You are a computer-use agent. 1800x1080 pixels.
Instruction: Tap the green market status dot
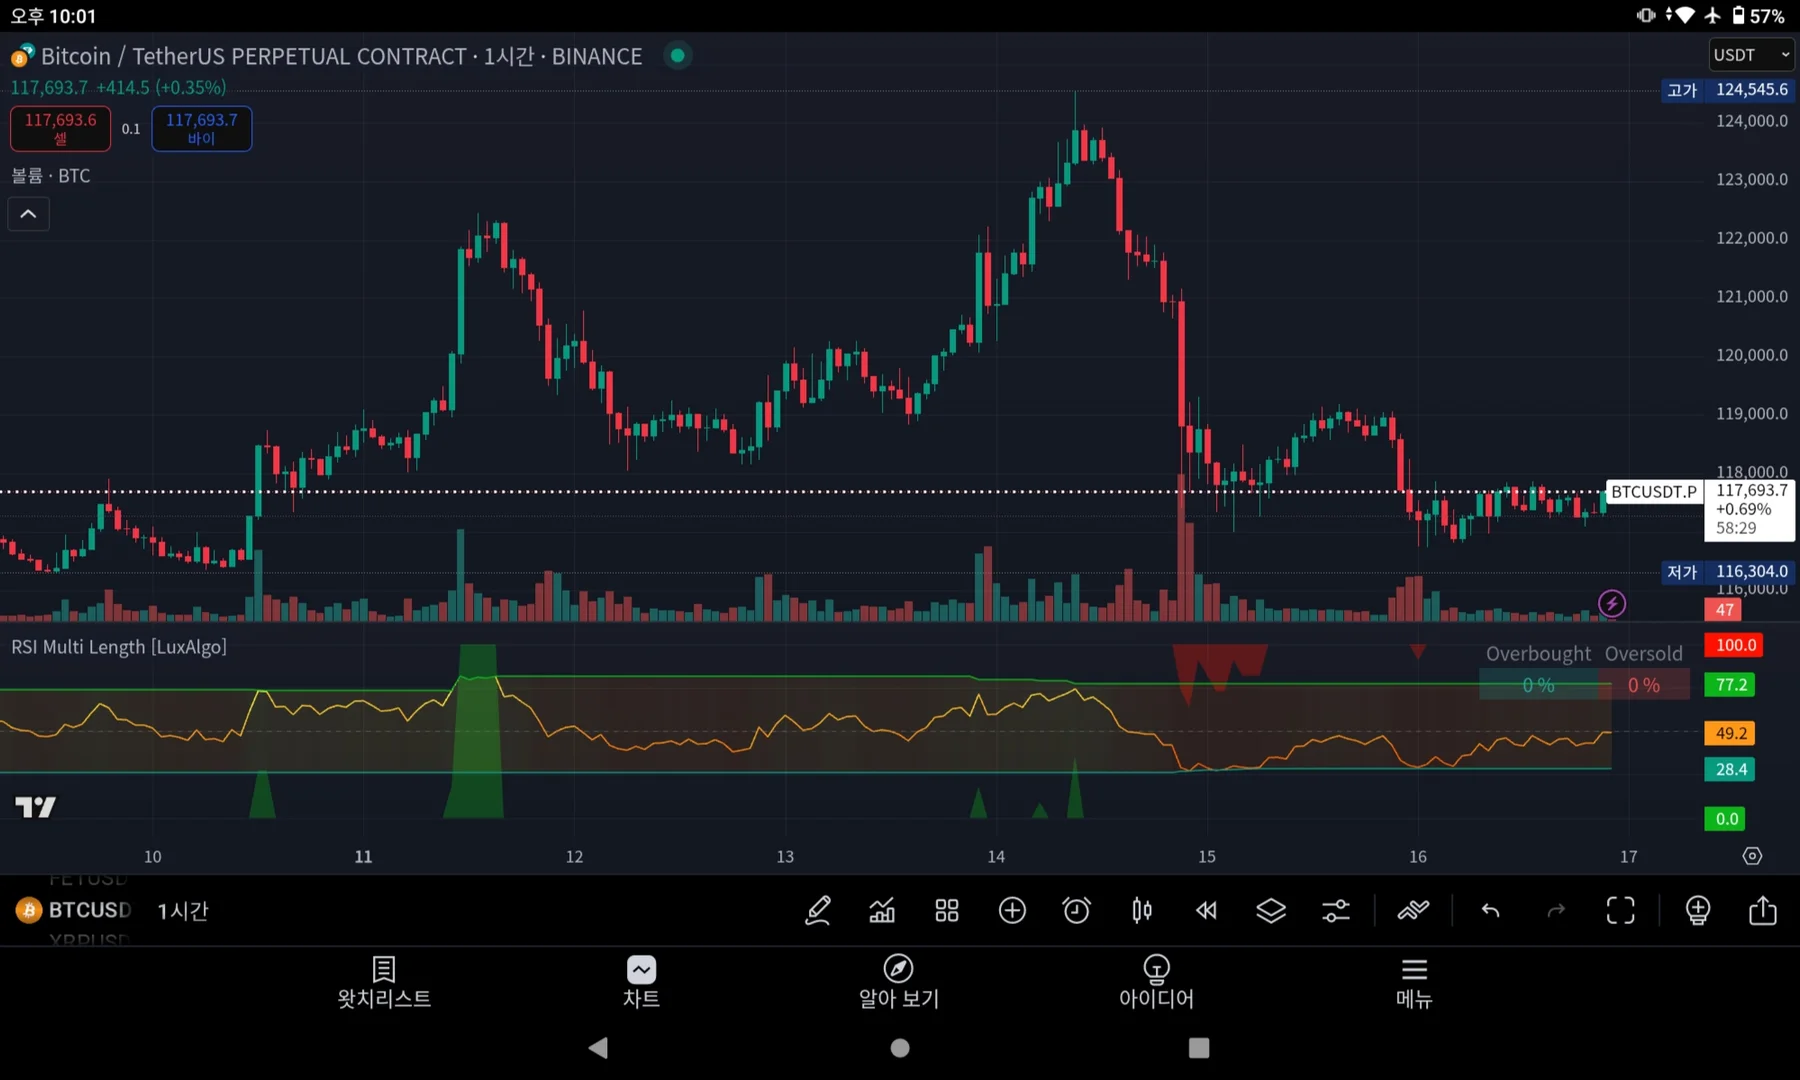[x=678, y=56]
